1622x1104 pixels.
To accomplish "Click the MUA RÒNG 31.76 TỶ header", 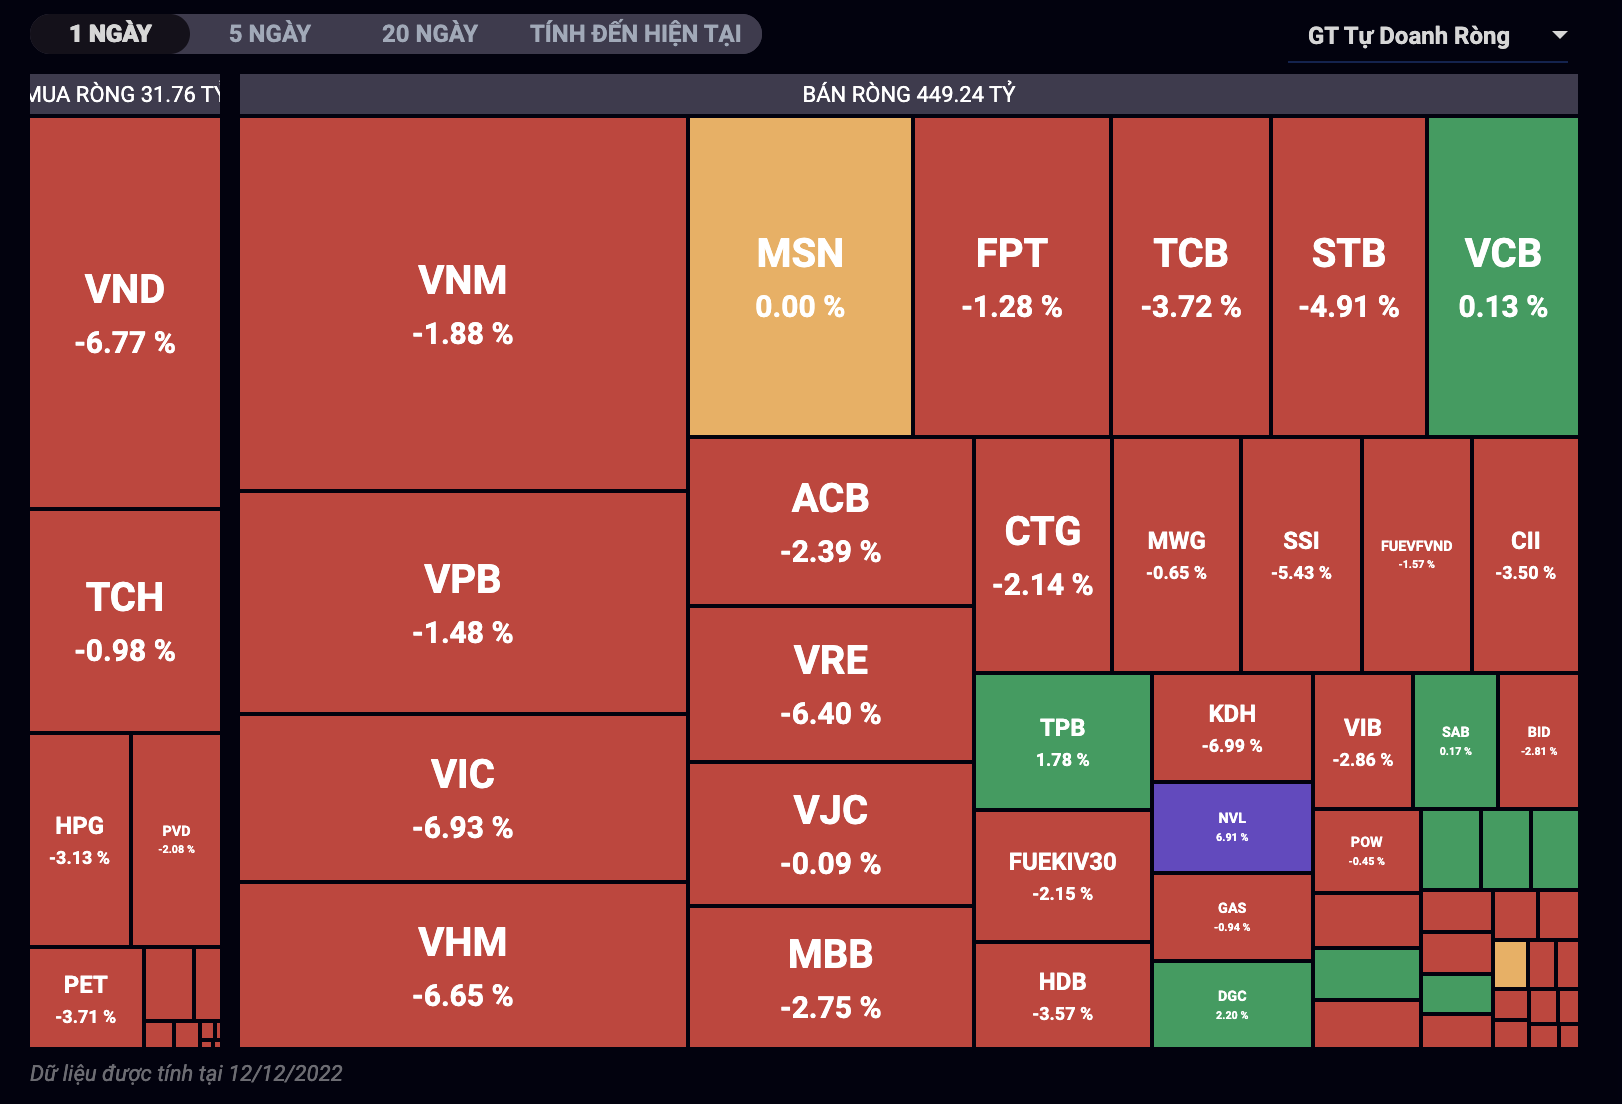I will 125,94.
